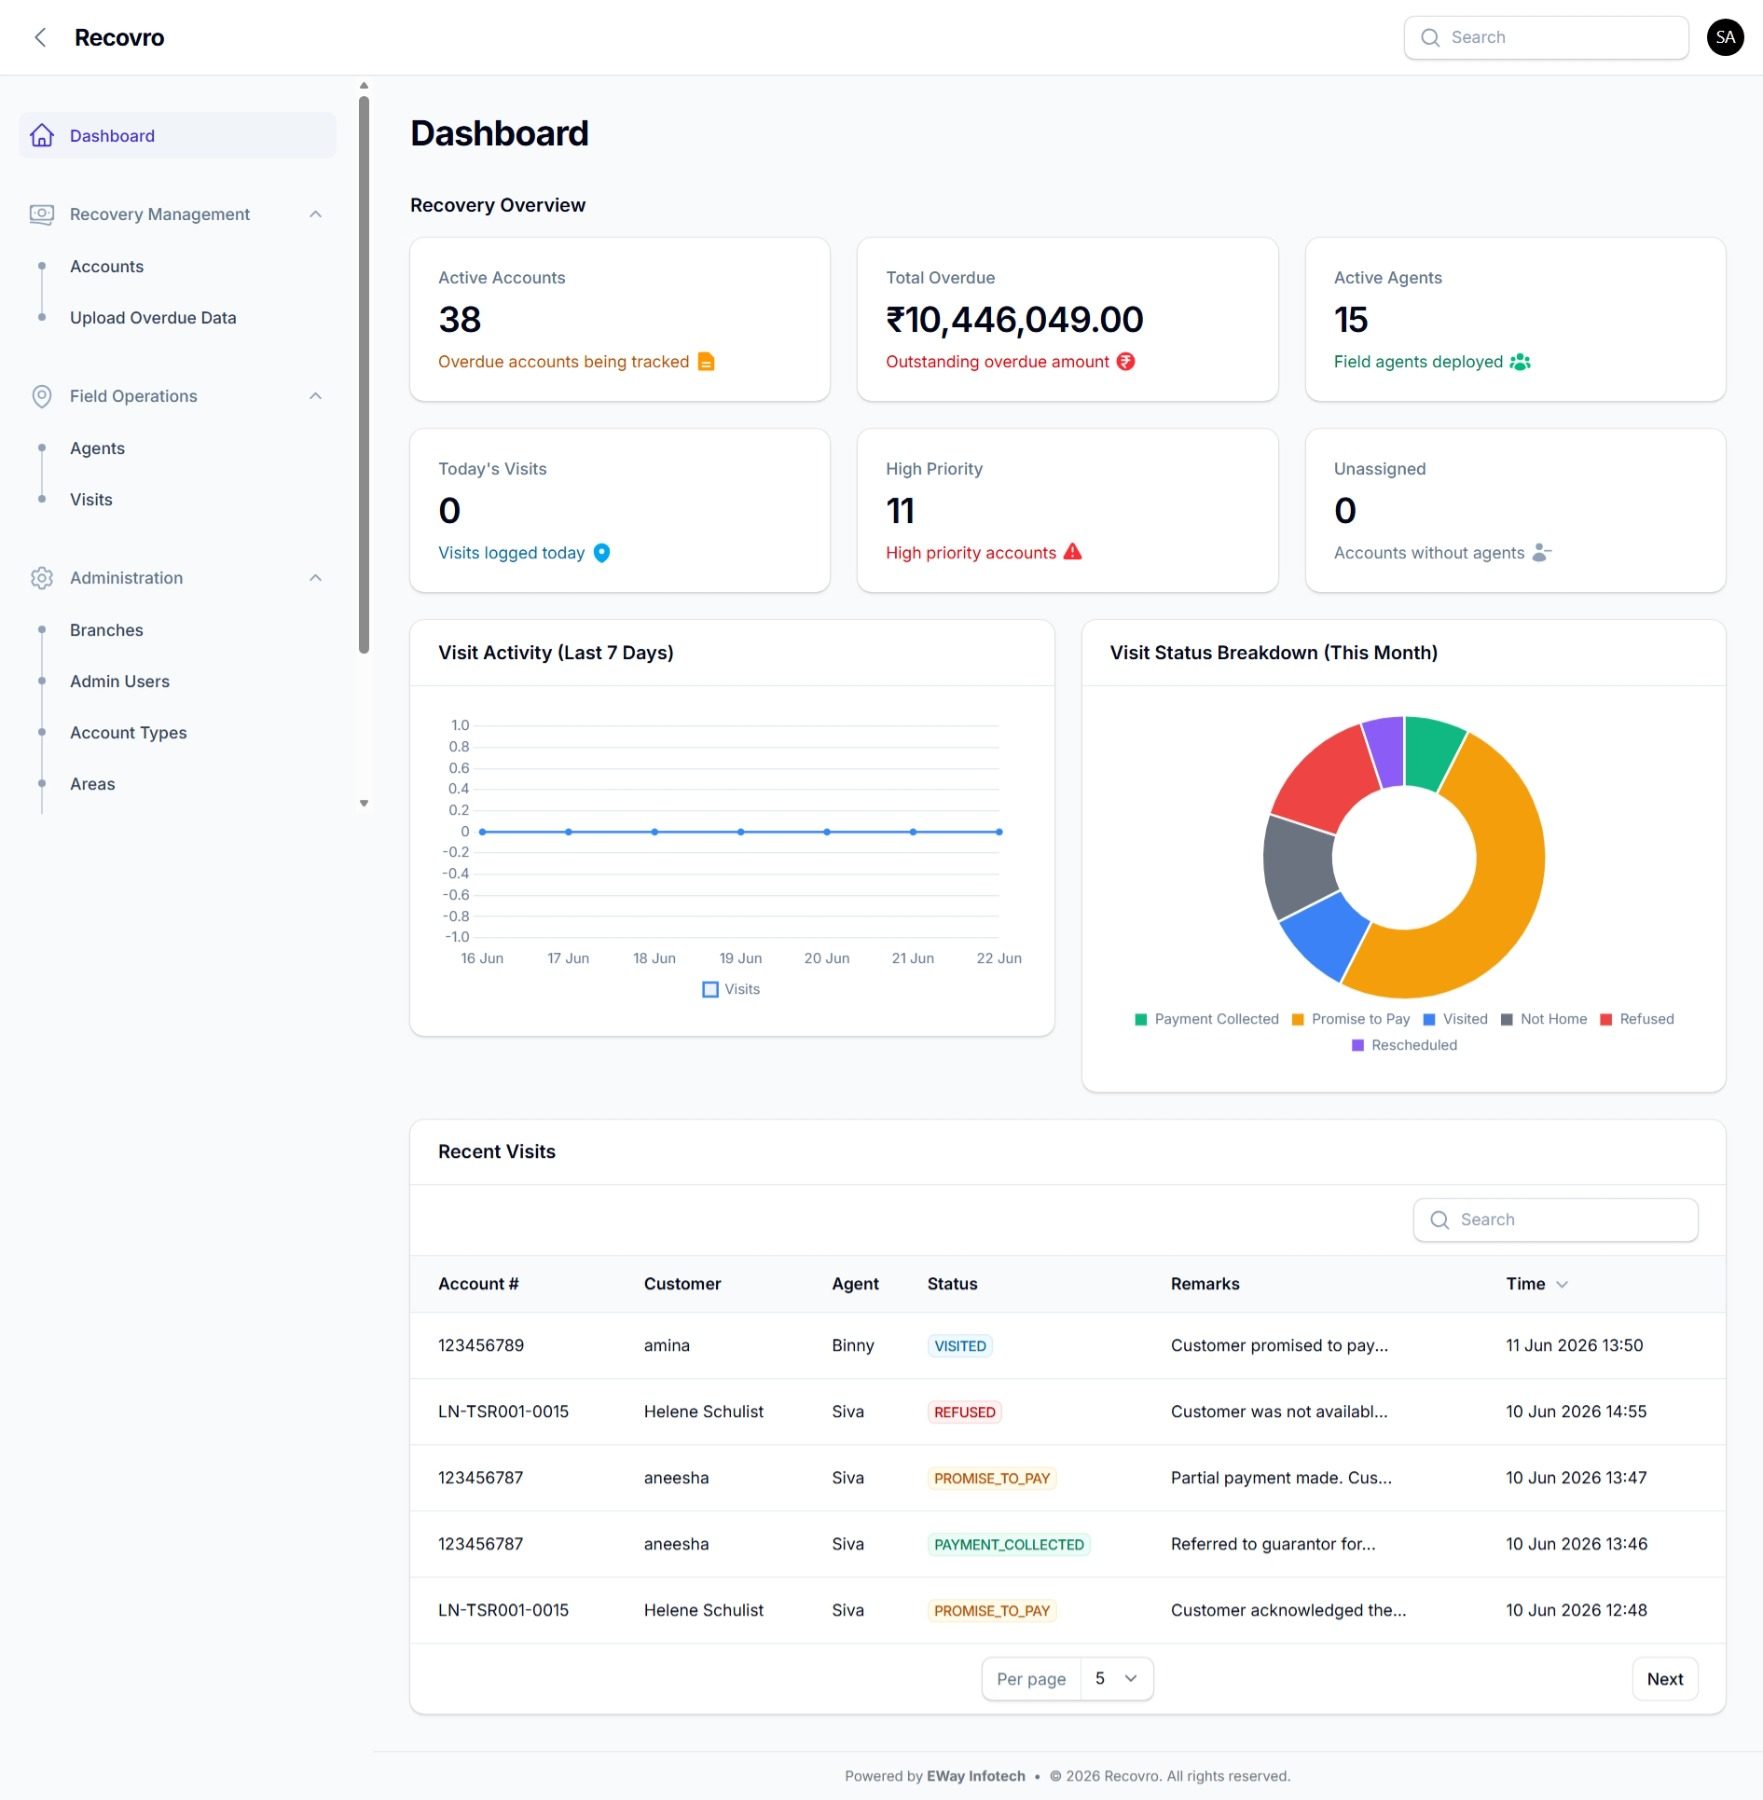The image size is (1763, 1800).
Task: Click the back arrow next to Recovro
Action: (40, 37)
